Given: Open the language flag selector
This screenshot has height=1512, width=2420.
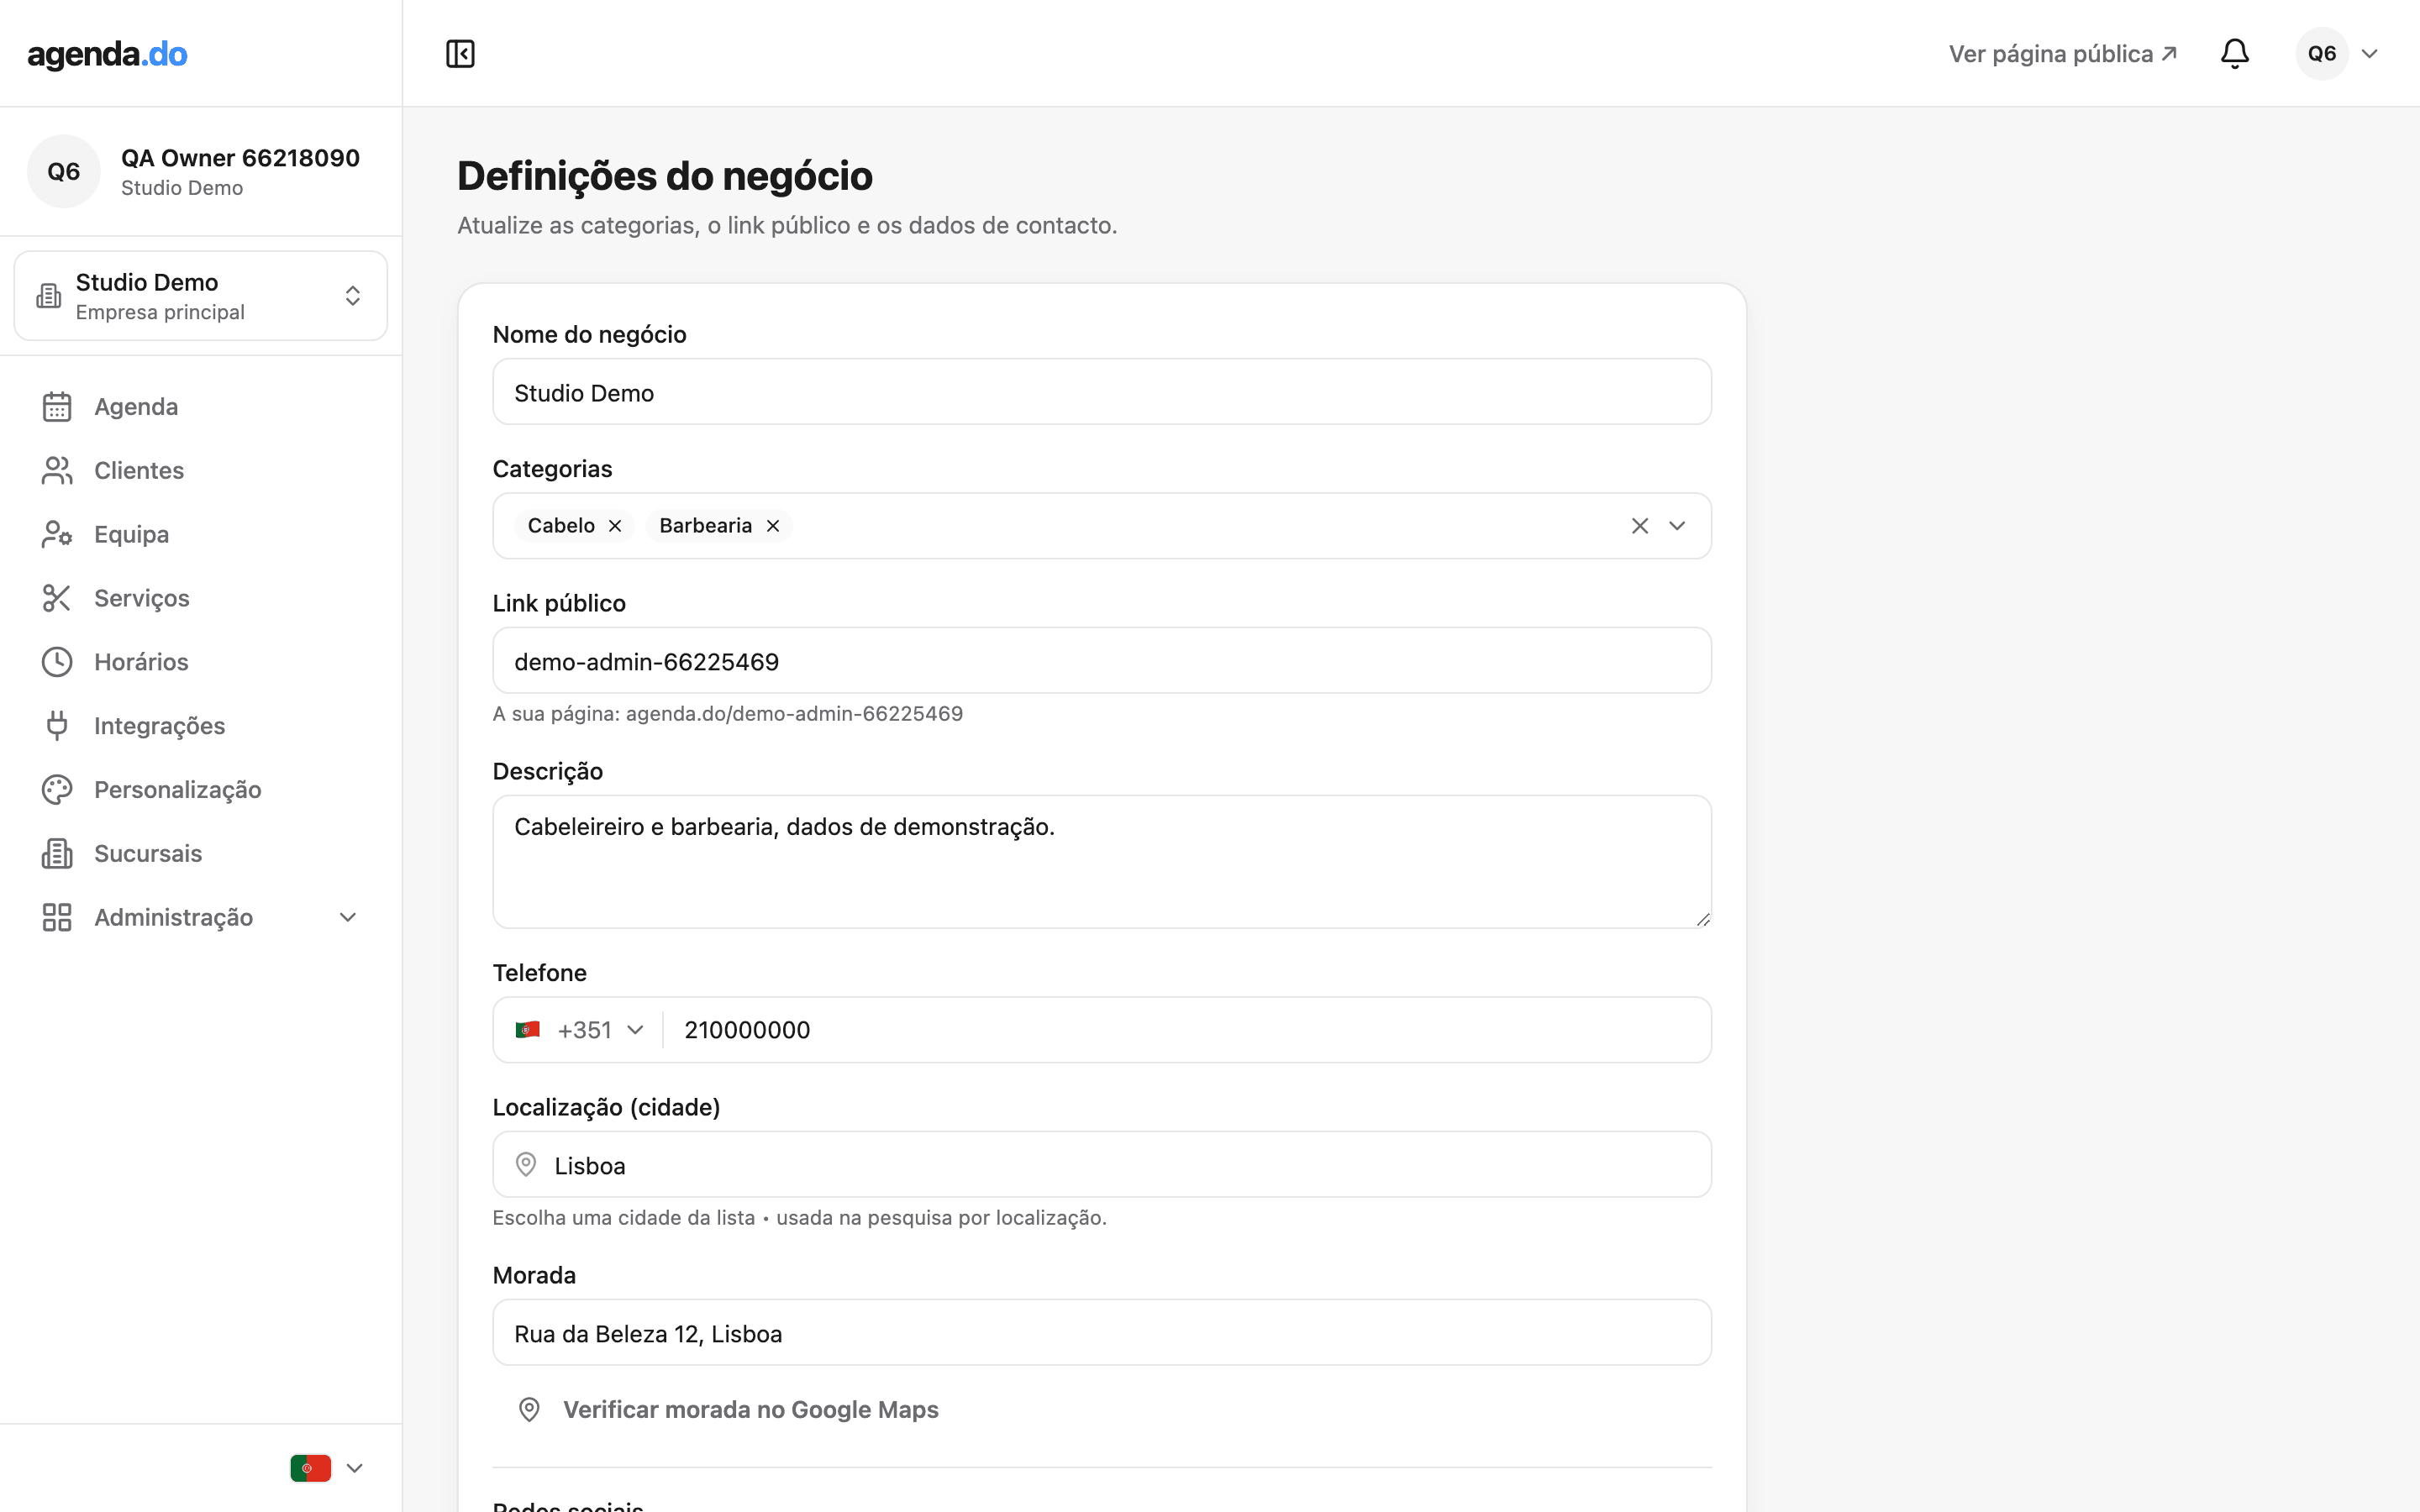Looking at the screenshot, I should 327,1468.
